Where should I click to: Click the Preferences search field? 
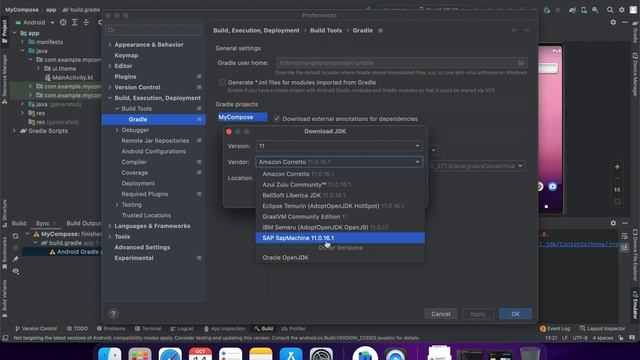click(x=154, y=30)
